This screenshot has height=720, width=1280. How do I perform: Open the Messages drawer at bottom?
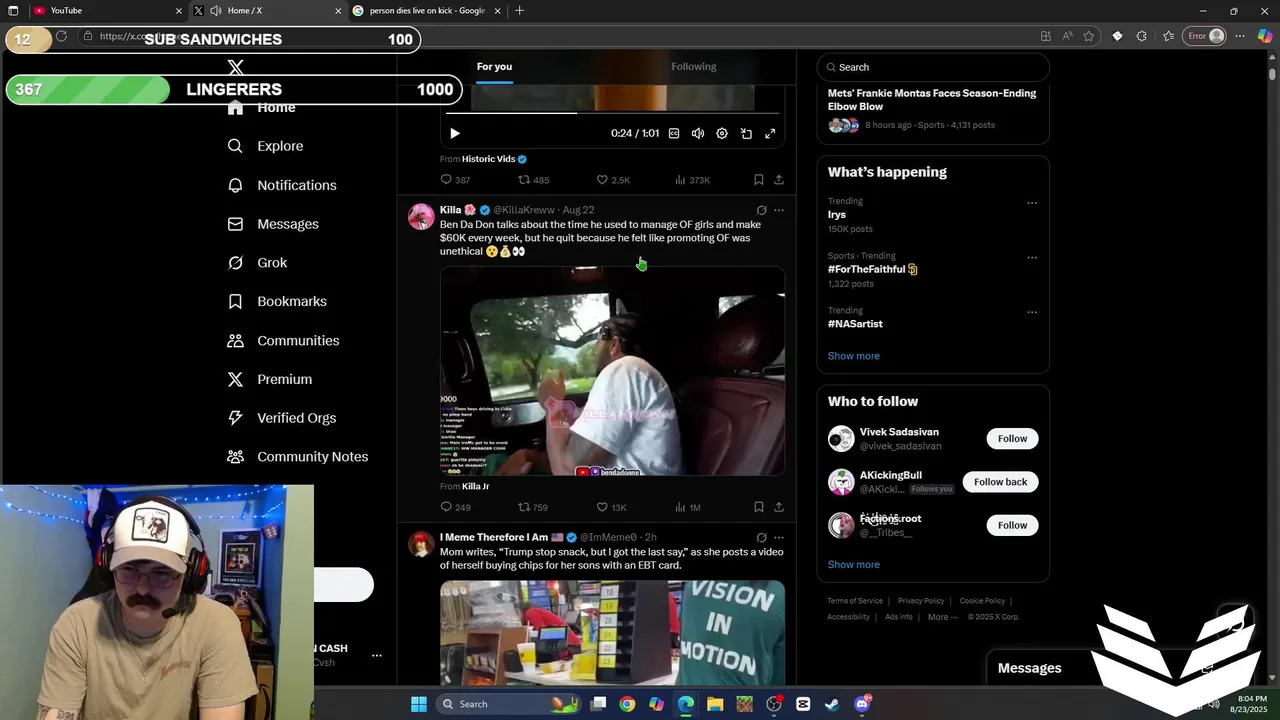(x=1029, y=668)
